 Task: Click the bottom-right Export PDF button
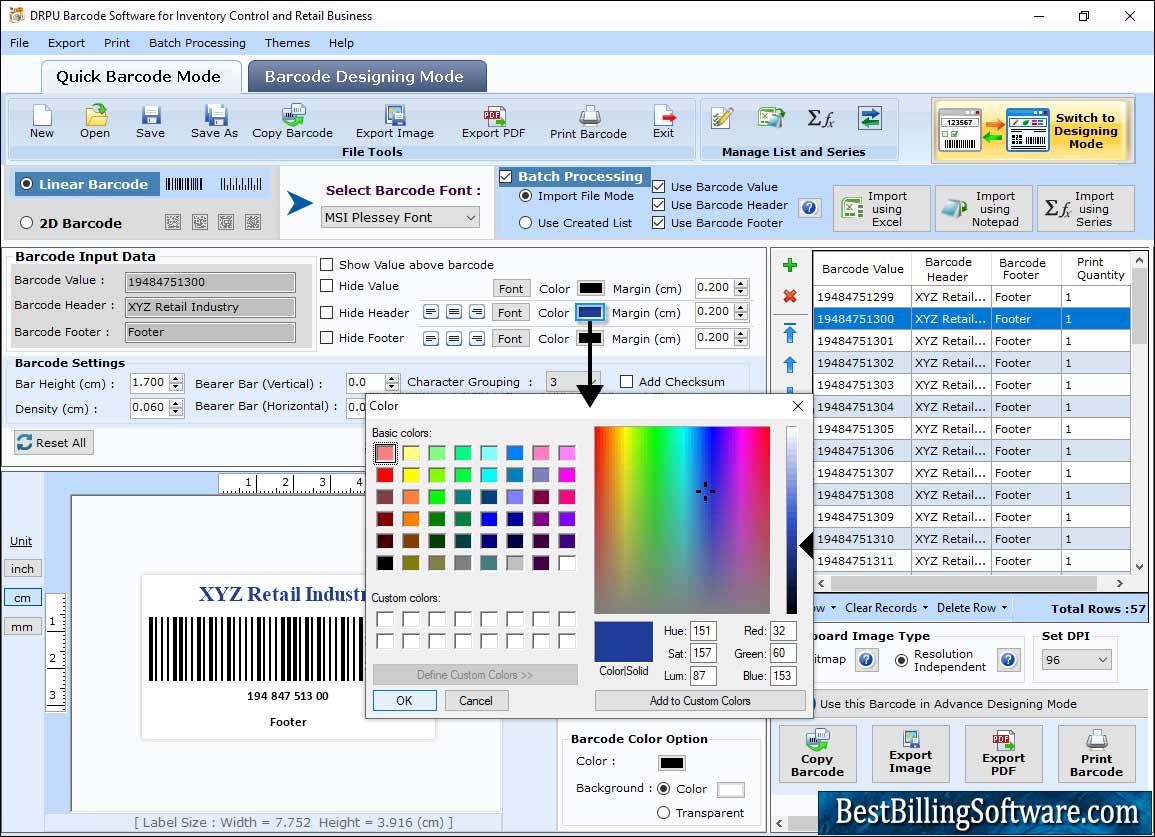pos(1003,753)
